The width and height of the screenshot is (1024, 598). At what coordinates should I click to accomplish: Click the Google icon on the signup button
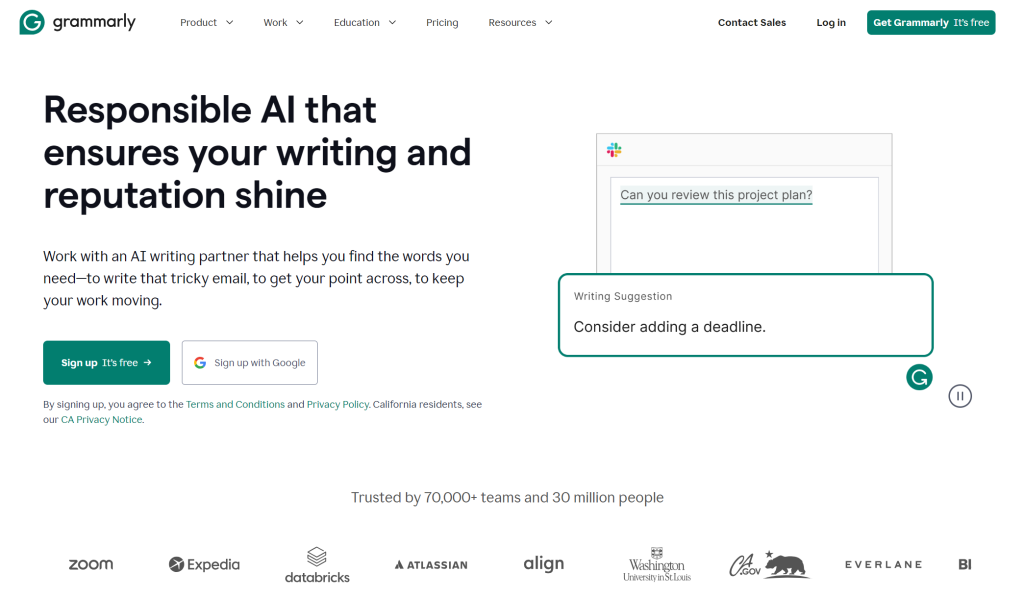point(200,362)
